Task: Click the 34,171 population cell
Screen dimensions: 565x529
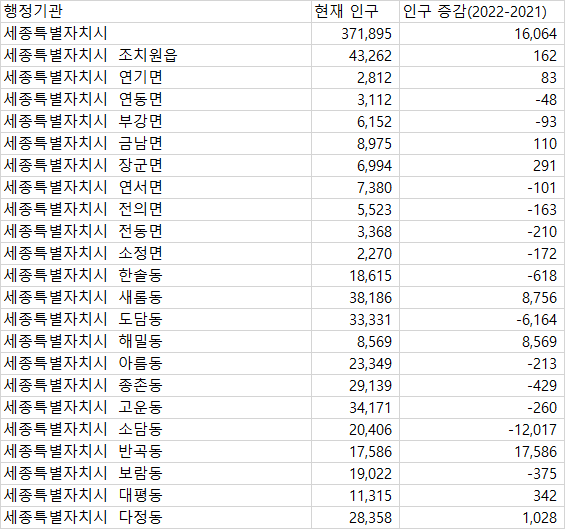Action: tap(355, 408)
